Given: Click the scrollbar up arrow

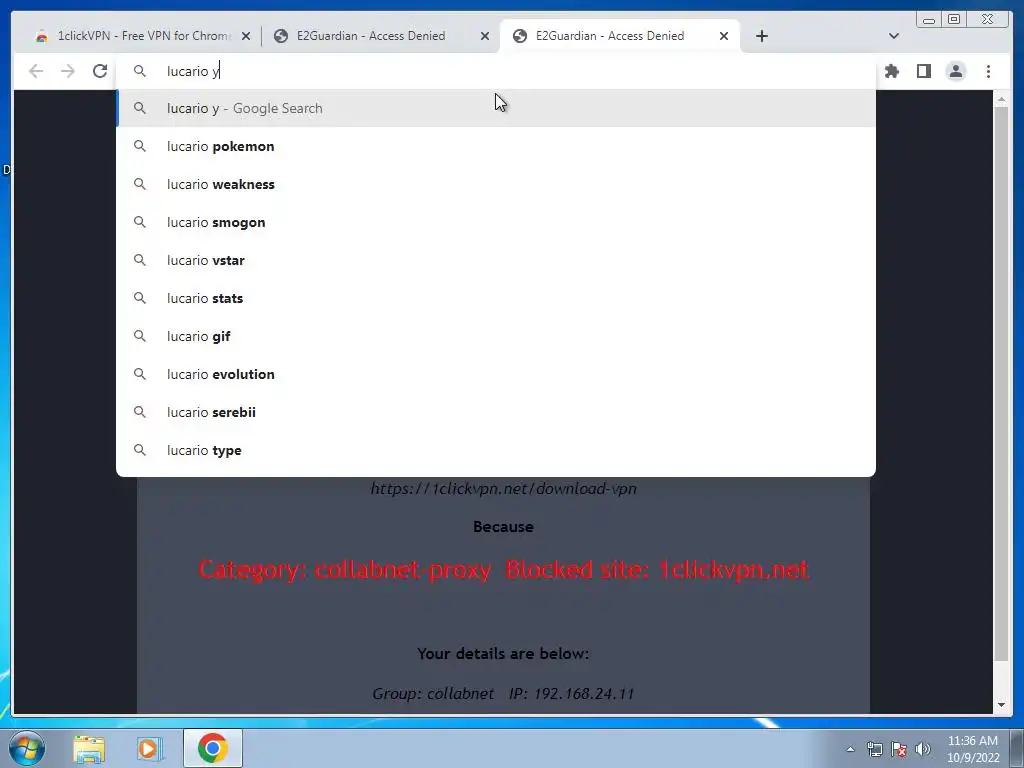Looking at the screenshot, I should coord(1001,99).
